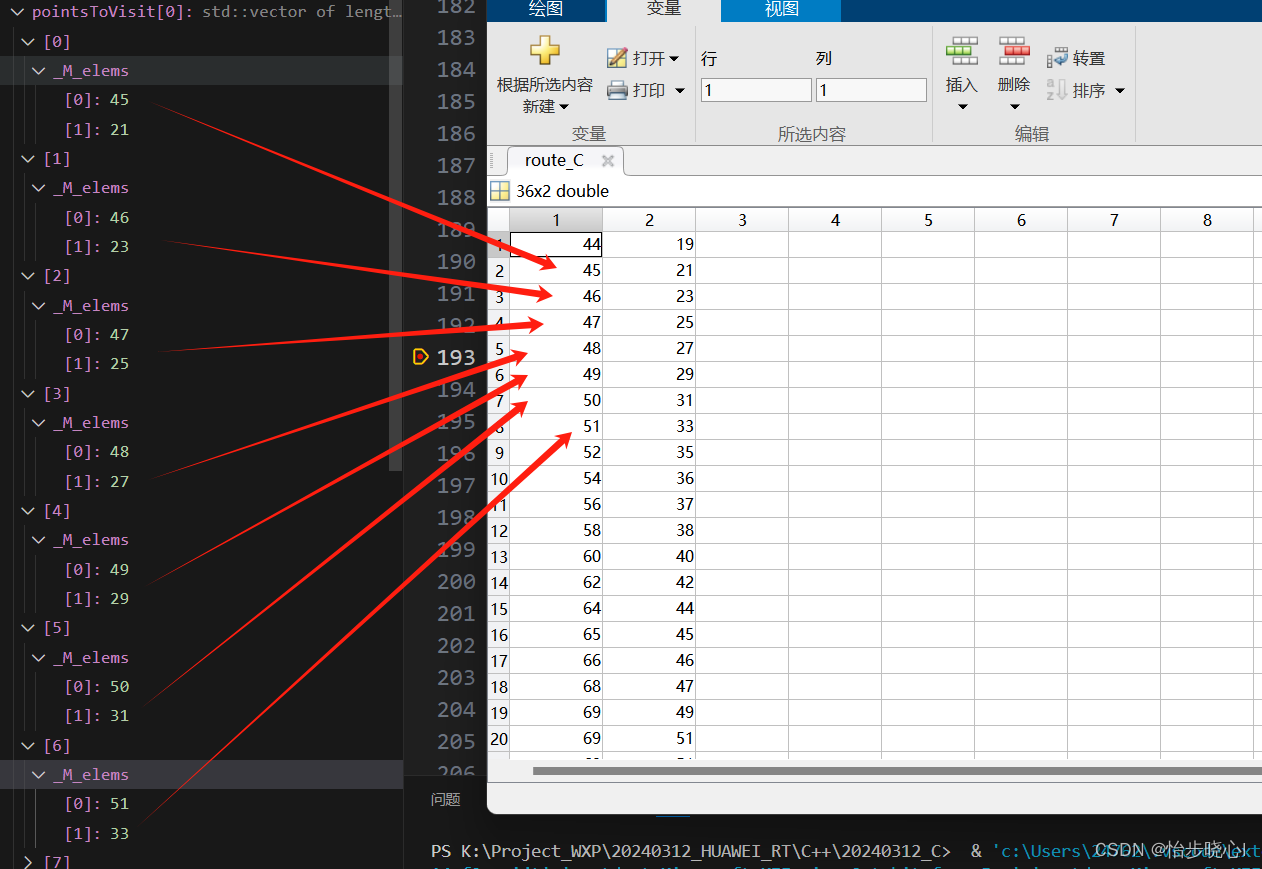Select the variable row '[1]: 25'

click(x=200, y=364)
